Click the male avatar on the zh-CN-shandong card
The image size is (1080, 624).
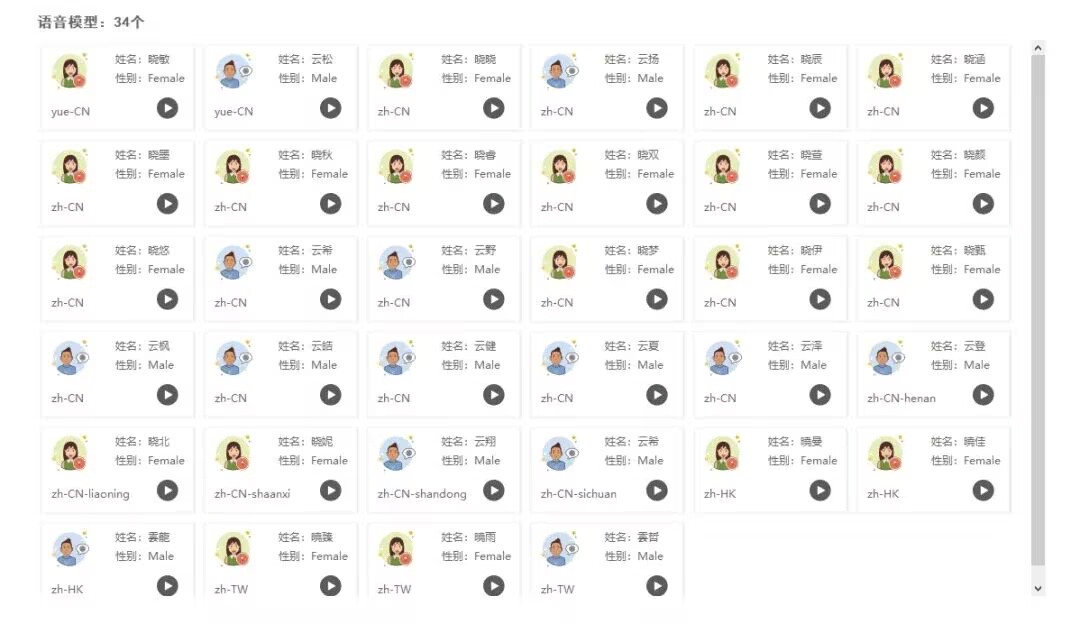[397, 453]
